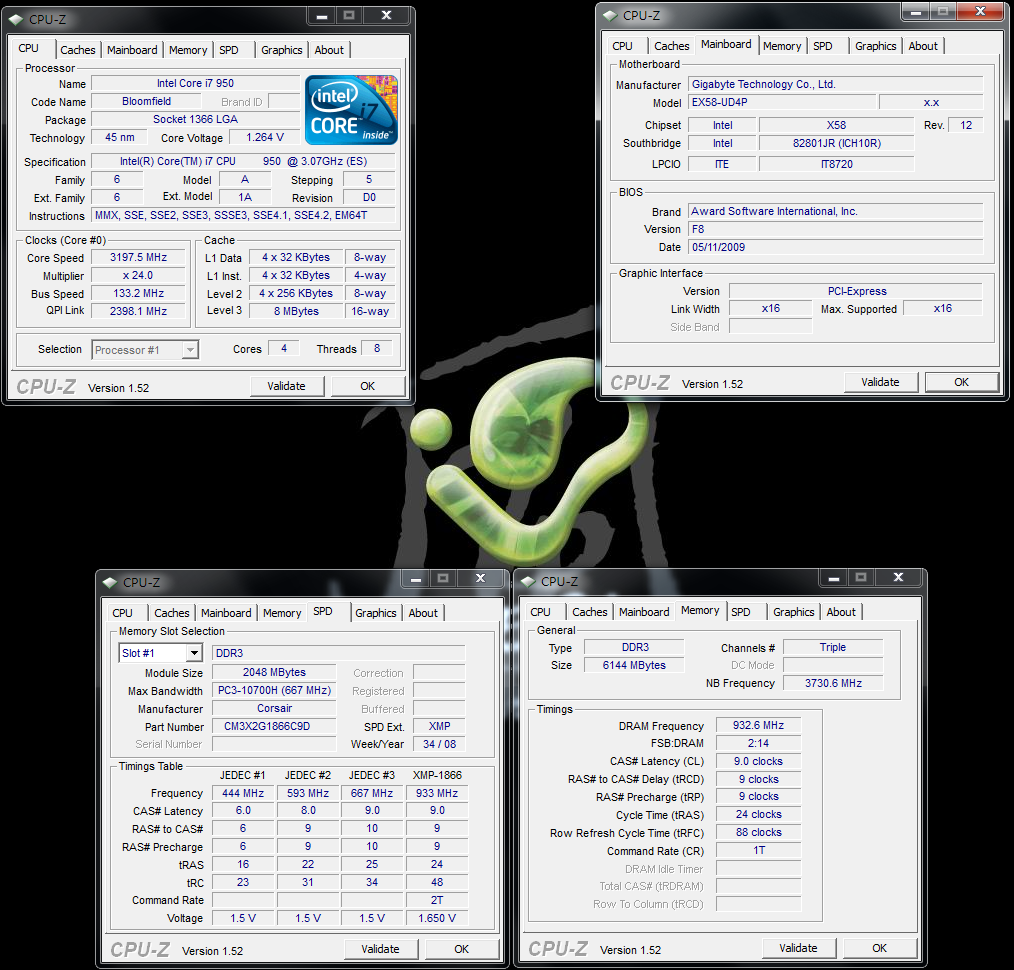This screenshot has width=1014, height=970.
Task: Click the '3197.5 MHz' core speed value
Action: click(x=138, y=257)
